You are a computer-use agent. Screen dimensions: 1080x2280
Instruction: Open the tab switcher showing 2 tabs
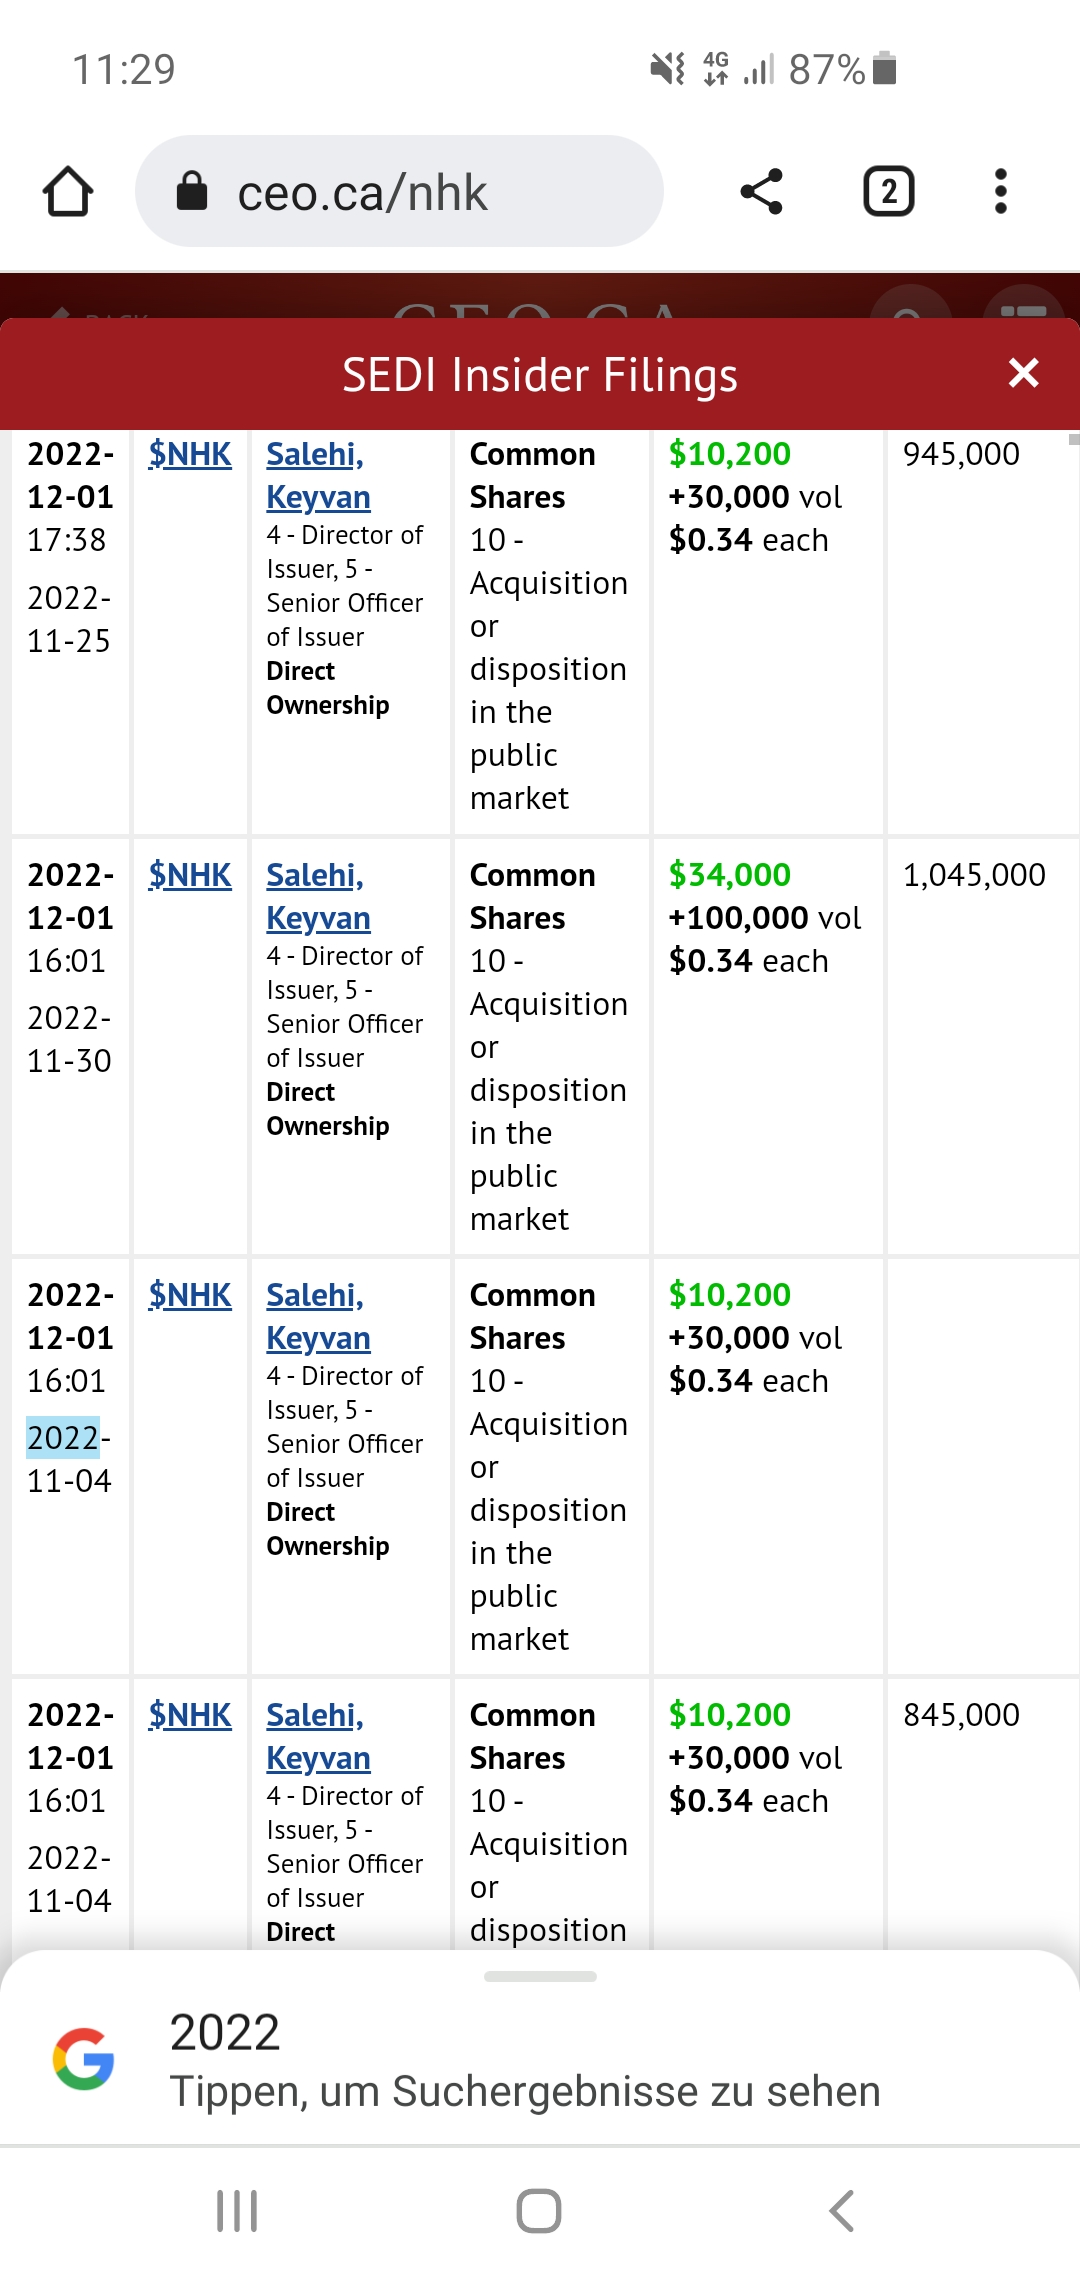888,191
